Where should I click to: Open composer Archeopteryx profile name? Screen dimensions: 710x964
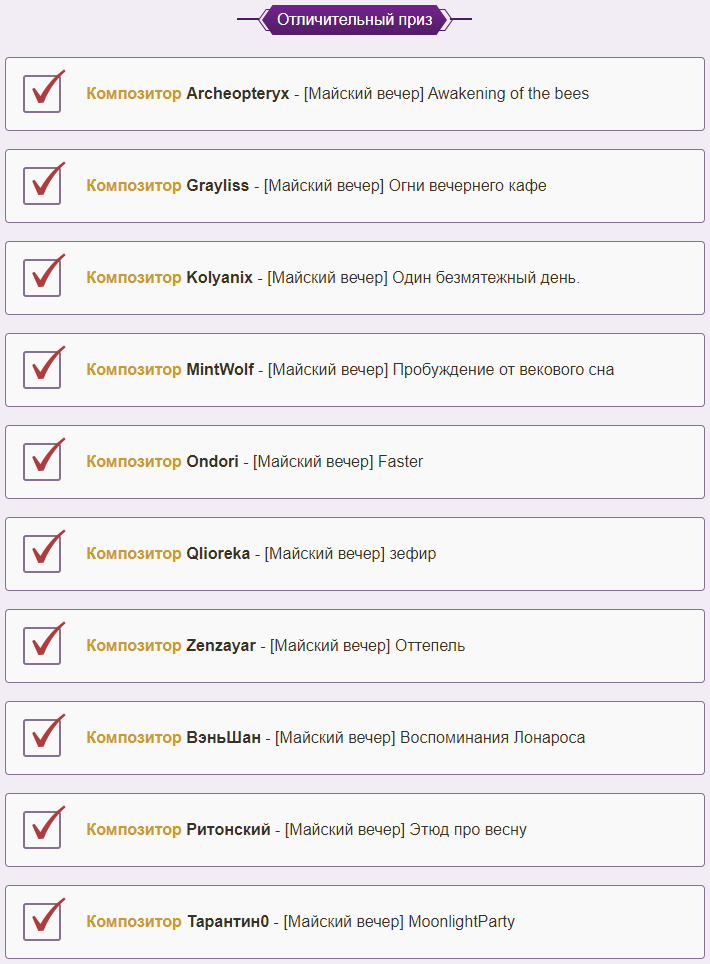click(237, 93)
